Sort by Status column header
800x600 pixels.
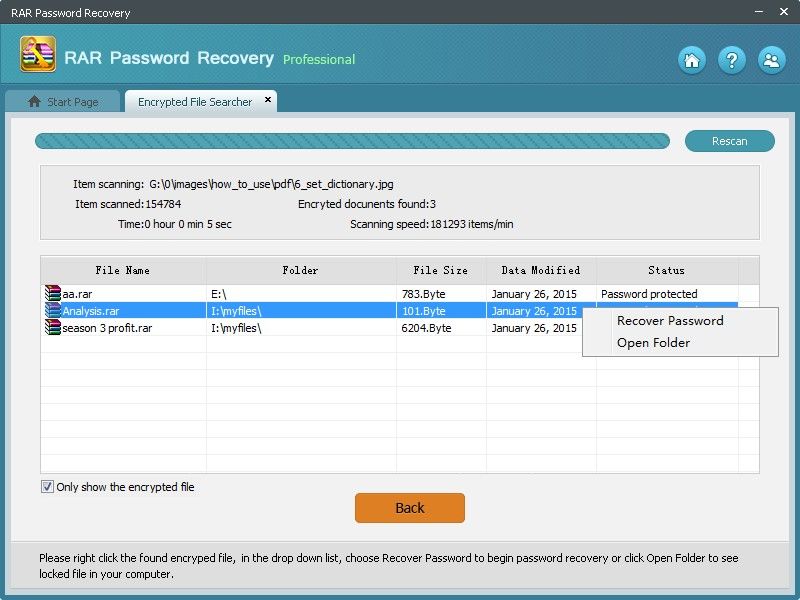[x=667, y=270]
